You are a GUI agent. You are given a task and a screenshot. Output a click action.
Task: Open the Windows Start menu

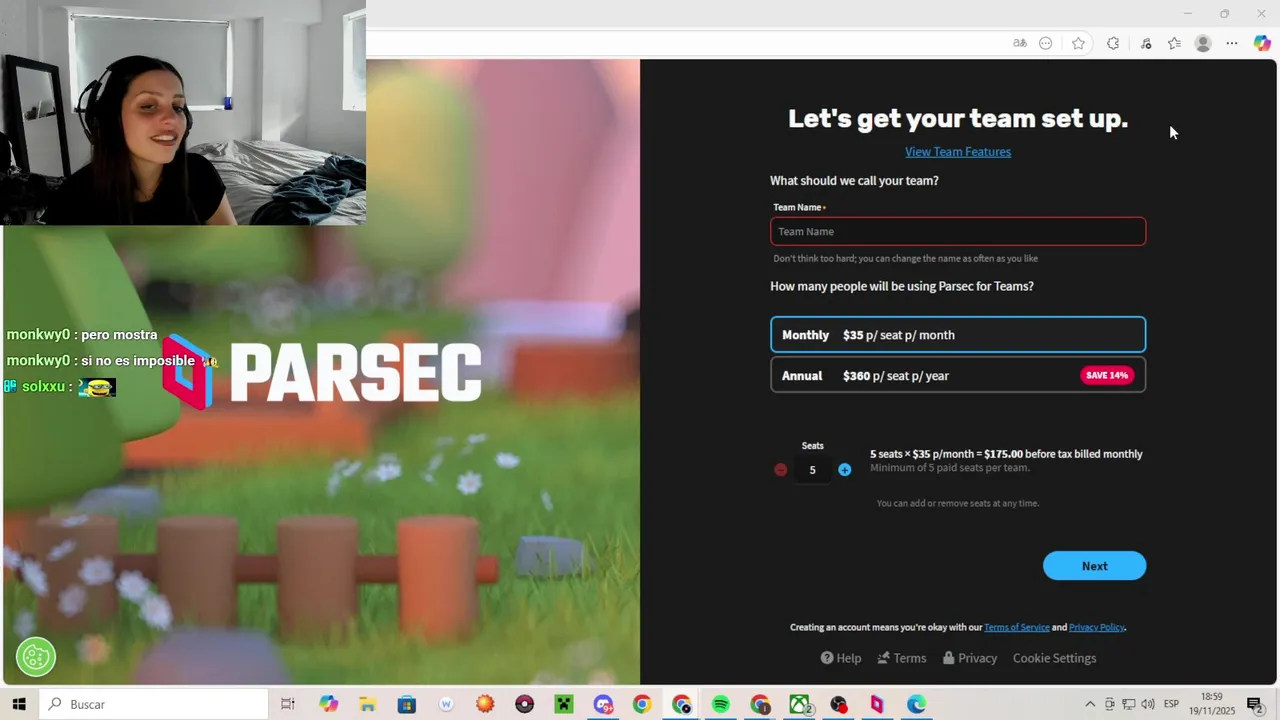coord(19,705)
